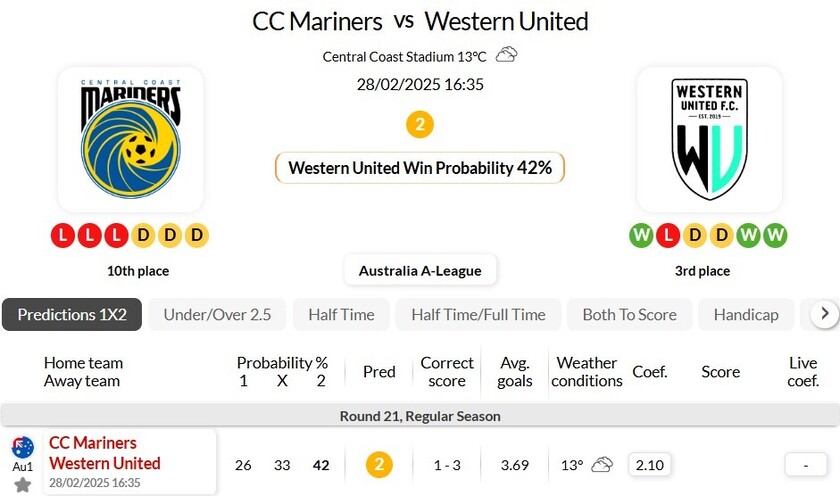Click the Central Coast Mariners team logo
This screenshot has width=840, height=496.
click(130, 139)
